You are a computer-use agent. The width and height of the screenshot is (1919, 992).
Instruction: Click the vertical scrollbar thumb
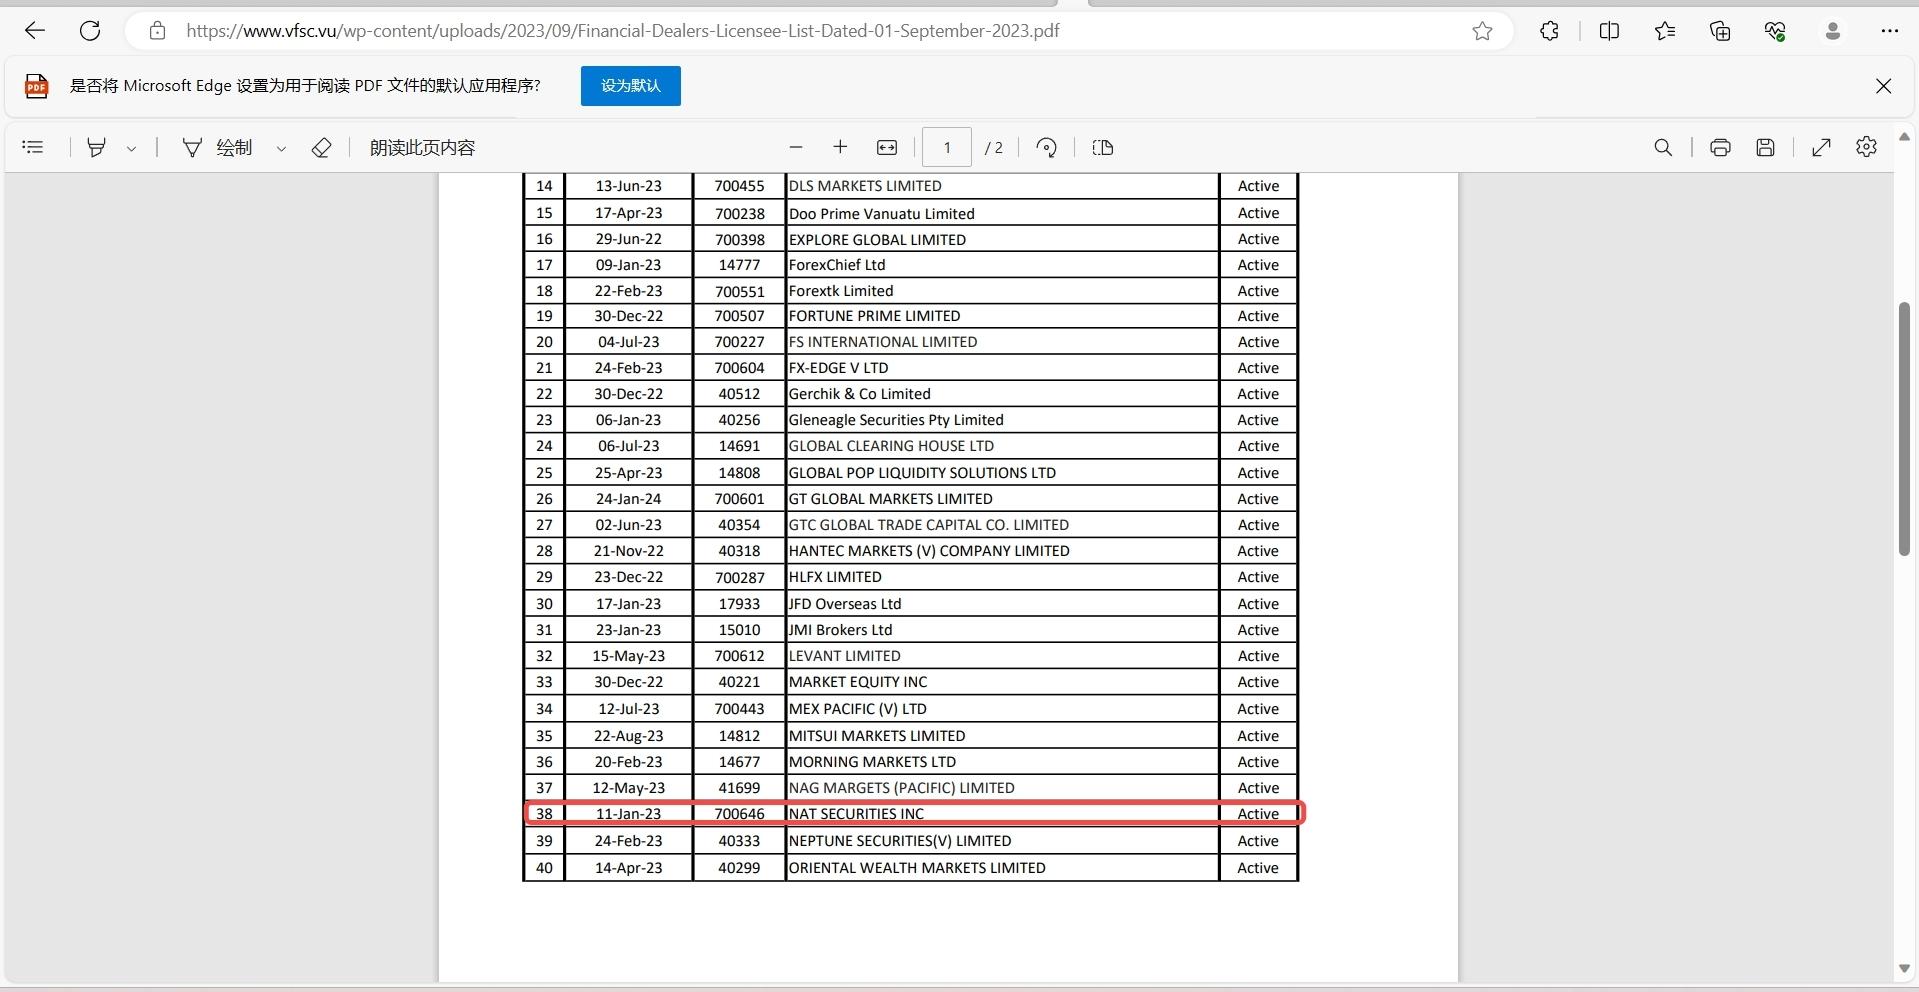(x=1904, y=428)
